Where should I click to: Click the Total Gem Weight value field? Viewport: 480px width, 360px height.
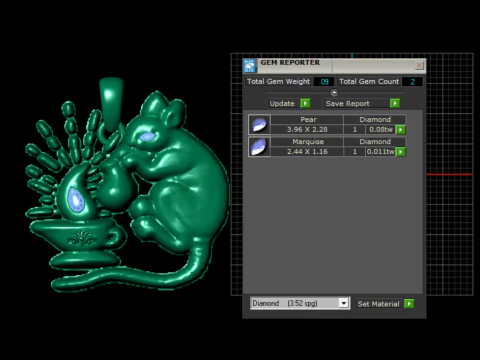324,82
